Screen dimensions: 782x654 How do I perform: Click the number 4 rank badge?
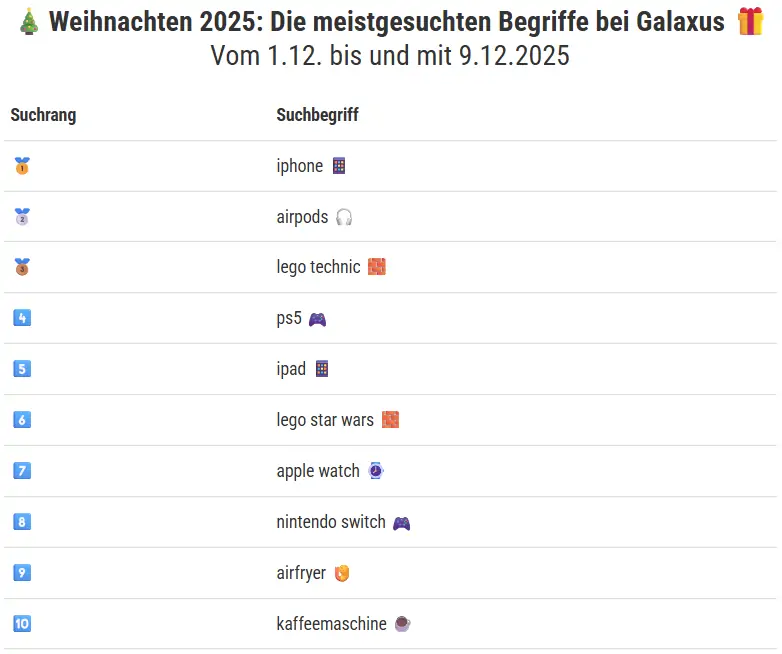(x=22, y=319)
